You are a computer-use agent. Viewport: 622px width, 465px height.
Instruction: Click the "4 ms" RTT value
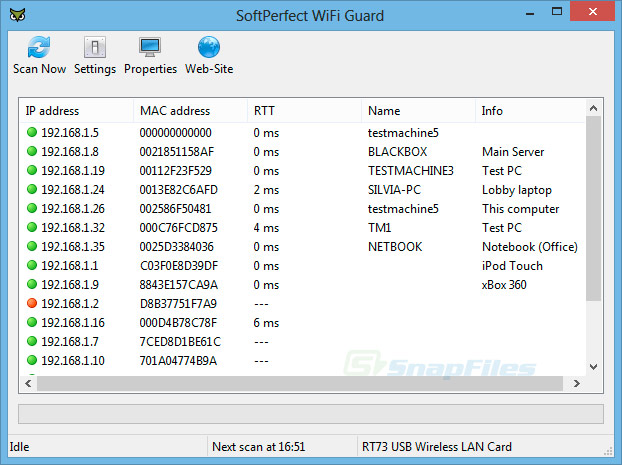[x=266, y=228]
